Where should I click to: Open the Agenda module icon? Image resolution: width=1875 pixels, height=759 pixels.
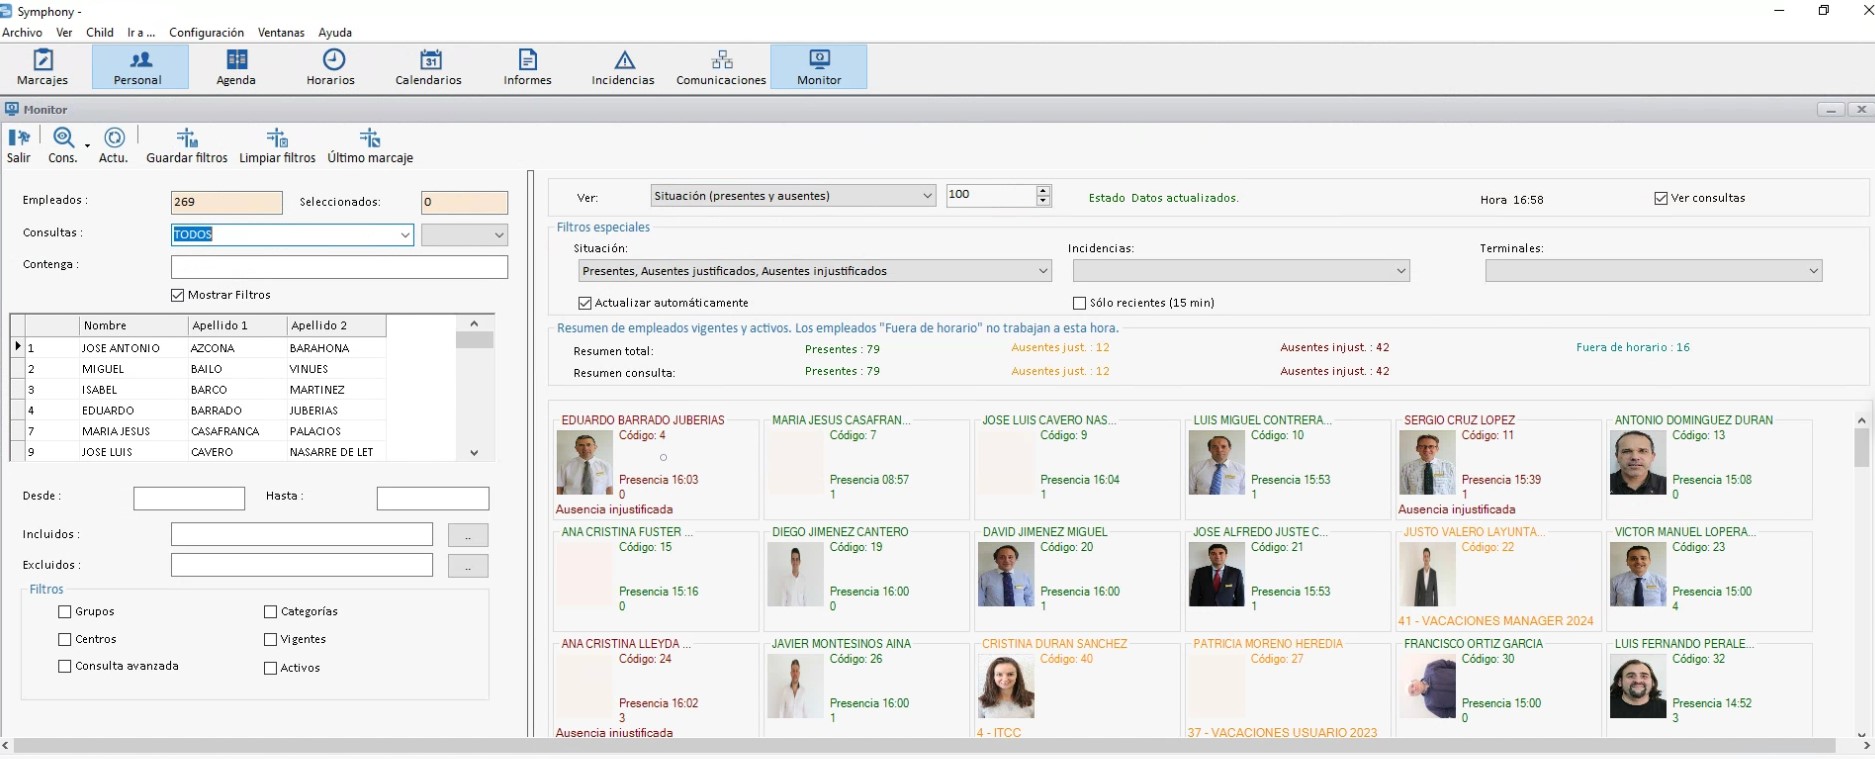pyautogui.click(x=236, y=59)
